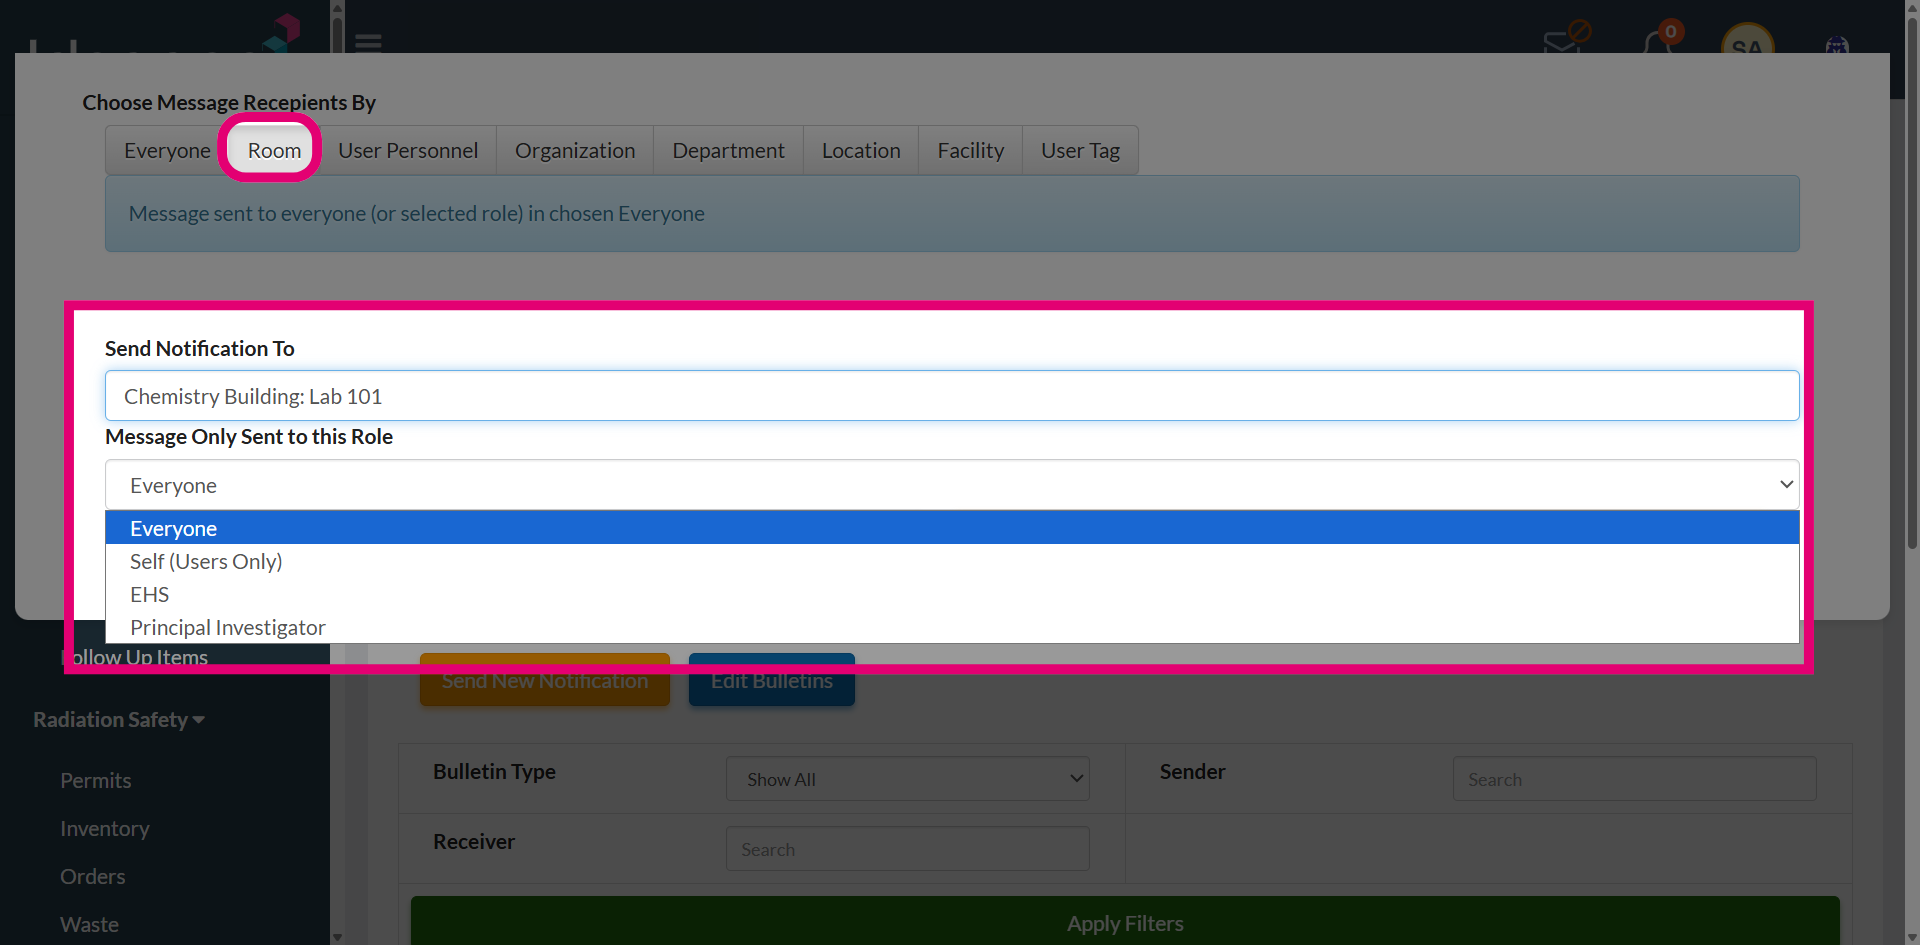Select the Department tab
1920x945 pixels.
pyautogui.click(x=728, y=150)
